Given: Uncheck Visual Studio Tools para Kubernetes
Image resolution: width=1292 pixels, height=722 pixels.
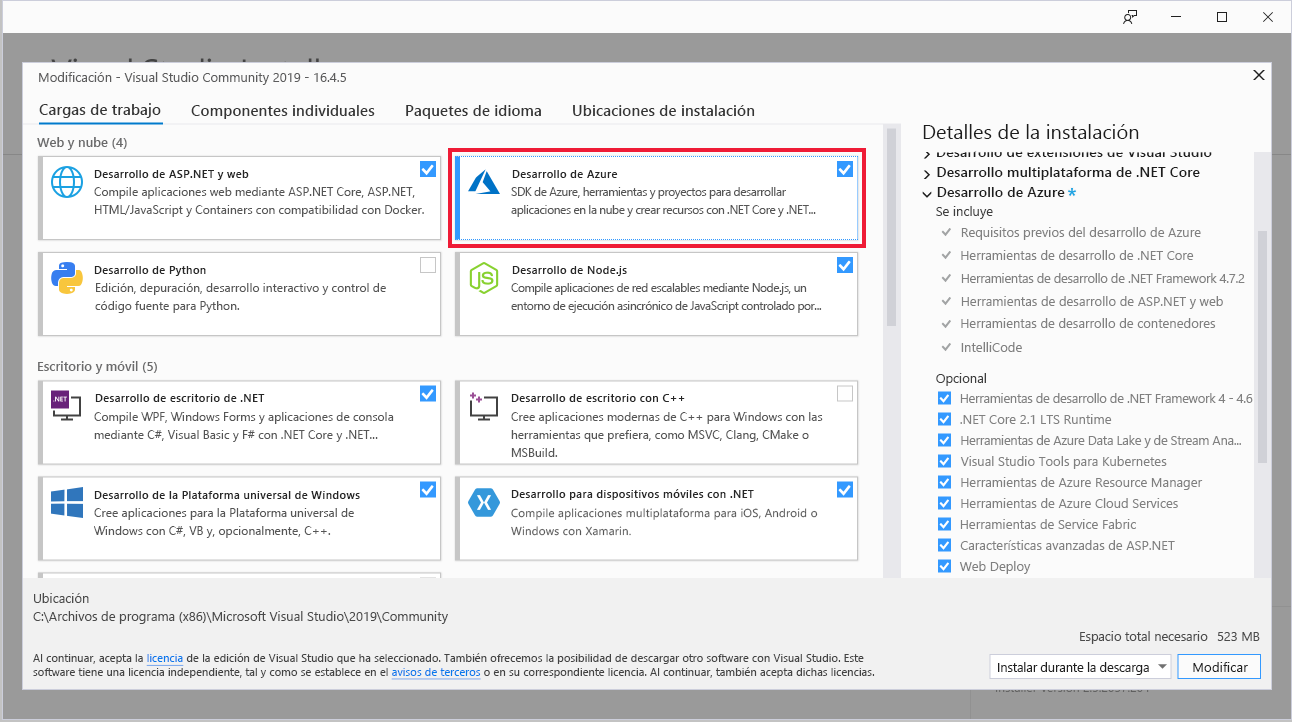Looking at the screenshot, I should (x=944, y=461).
